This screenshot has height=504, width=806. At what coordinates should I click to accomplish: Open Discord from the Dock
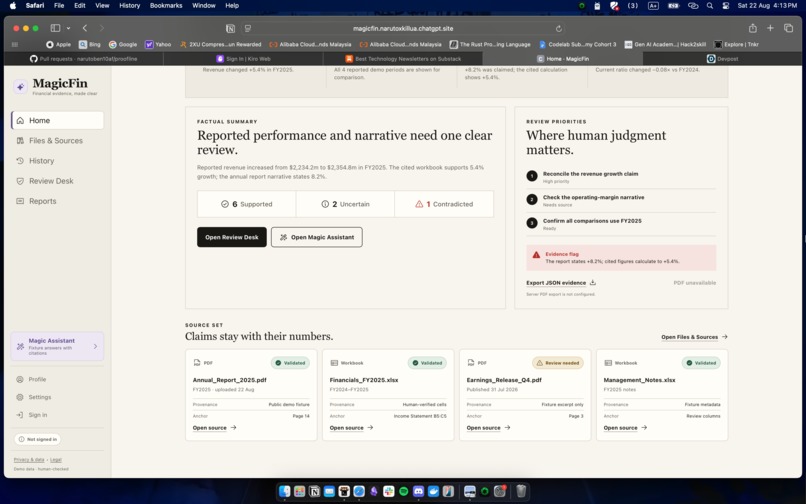click(418, 492)
